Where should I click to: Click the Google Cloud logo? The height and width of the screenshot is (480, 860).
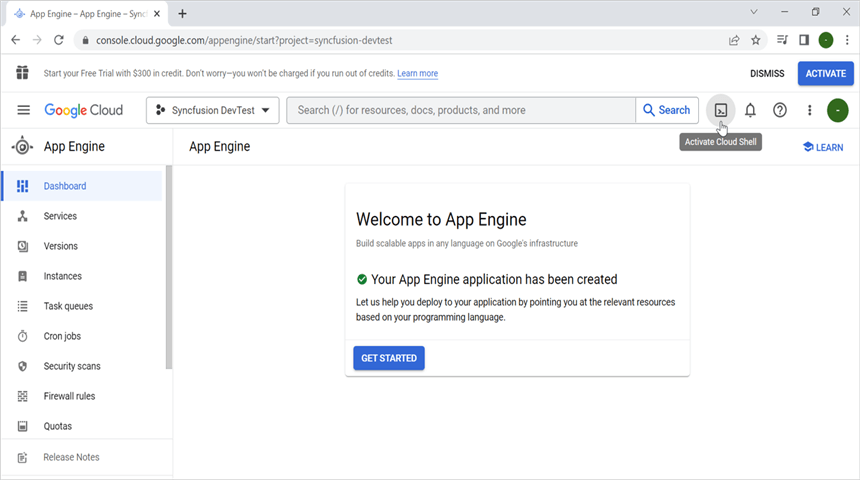click(84, 110)
